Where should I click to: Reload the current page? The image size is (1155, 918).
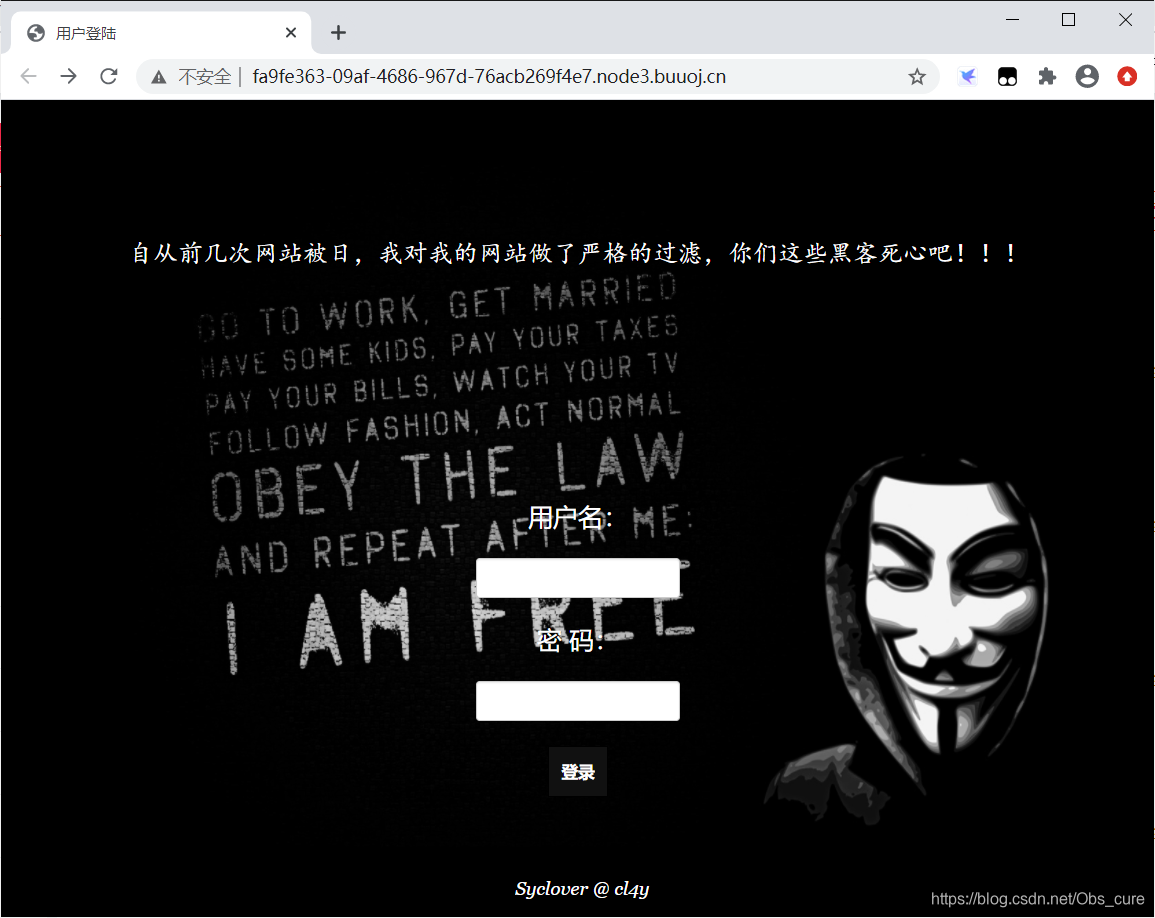(109, 77)
